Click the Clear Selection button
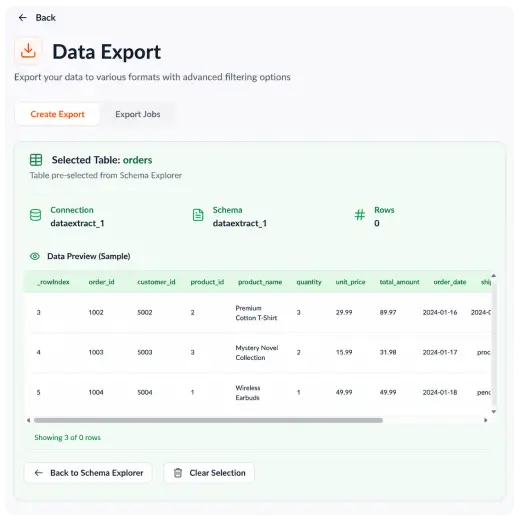The image size is (520, 520). 209,473
